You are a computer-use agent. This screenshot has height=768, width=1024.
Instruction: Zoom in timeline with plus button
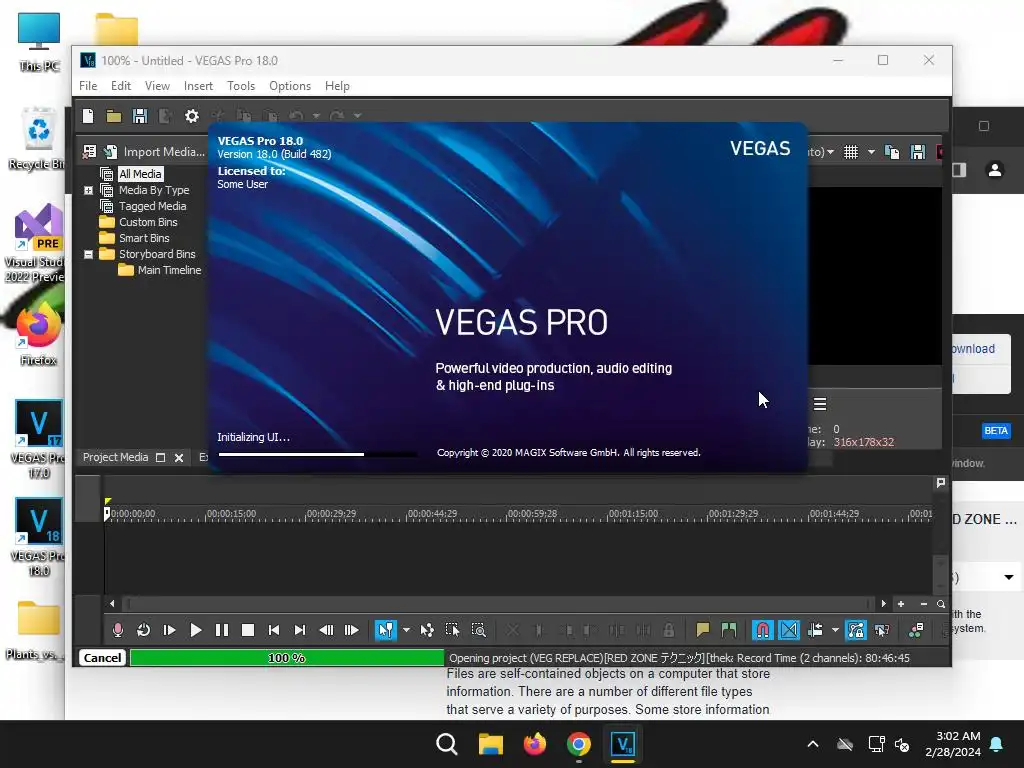point(901,604)
